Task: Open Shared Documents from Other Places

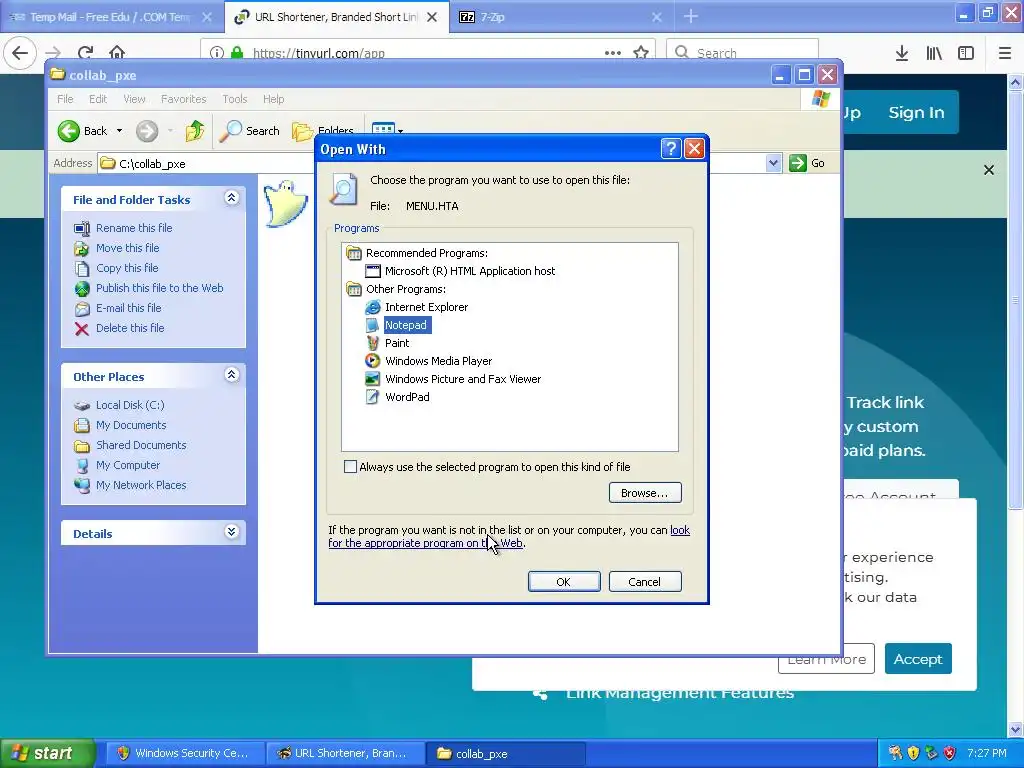Action: (141, 445)
